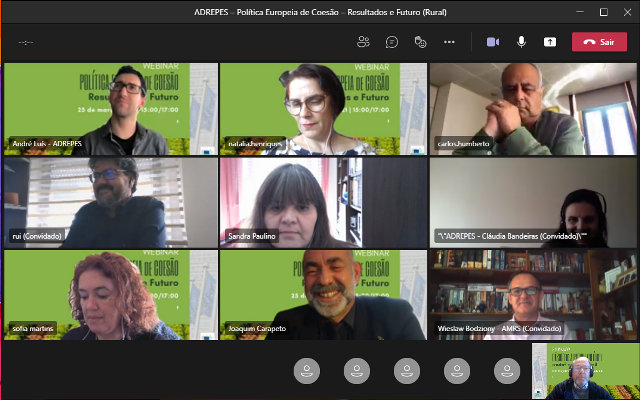Open the meeting chat panel
The width and height of the screenshot is (640, 400).
[x=392, y=42]
